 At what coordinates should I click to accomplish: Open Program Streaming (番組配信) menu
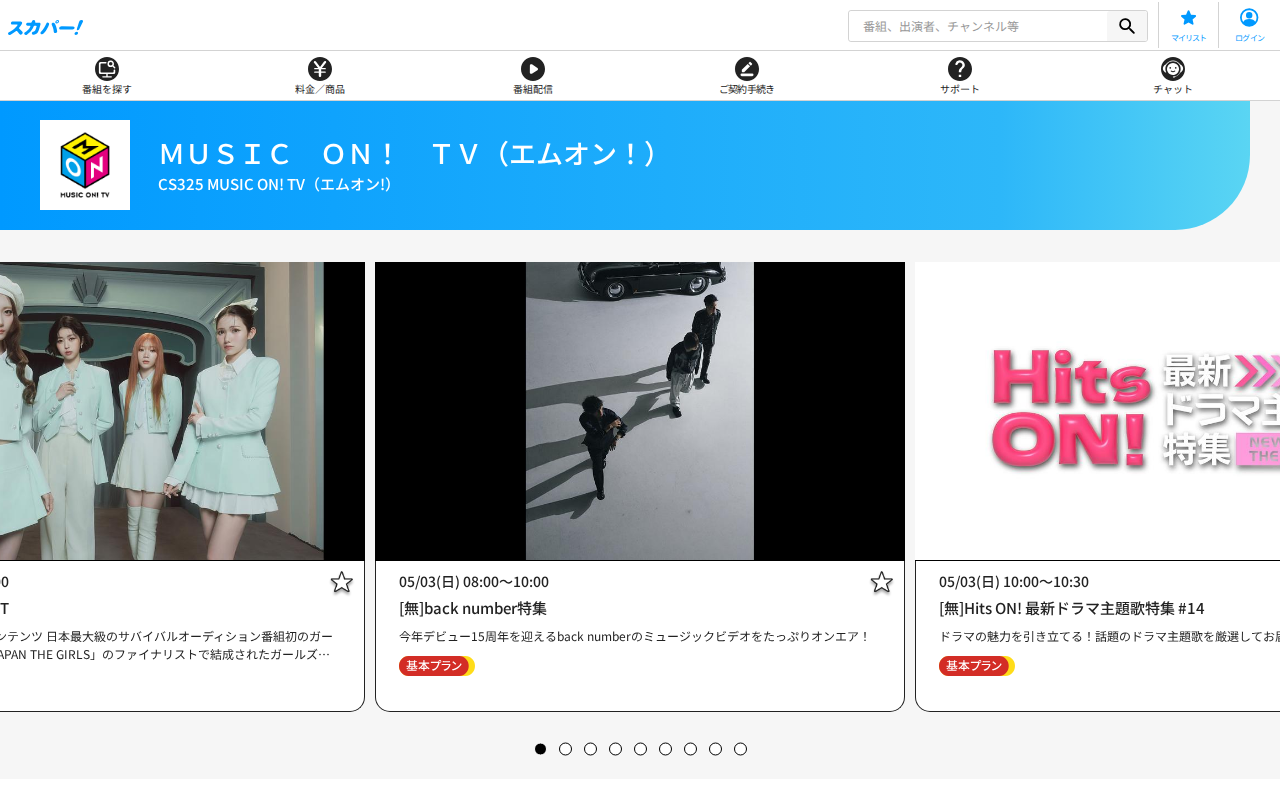[533, 76]
